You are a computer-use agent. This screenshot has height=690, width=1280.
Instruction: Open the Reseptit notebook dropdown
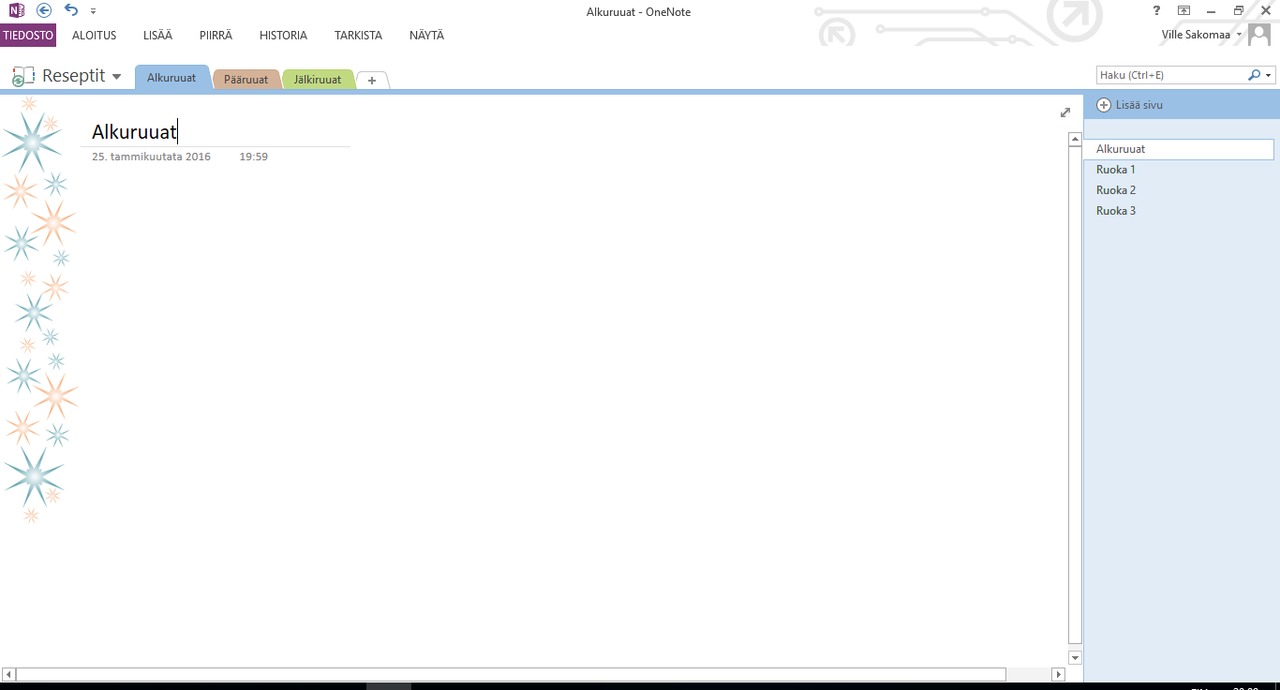tap(116, 77)
